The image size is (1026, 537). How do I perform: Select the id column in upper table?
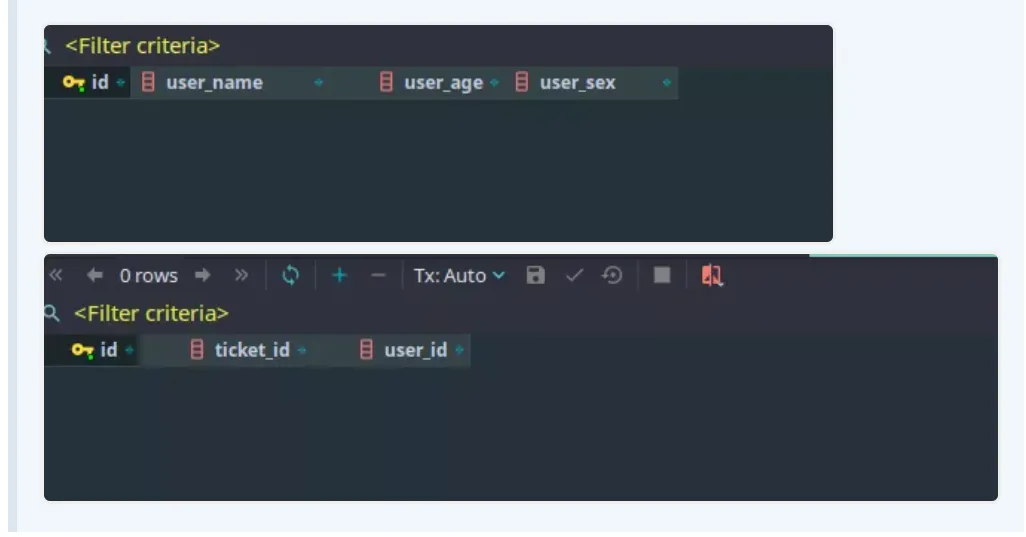pos(87,82)
